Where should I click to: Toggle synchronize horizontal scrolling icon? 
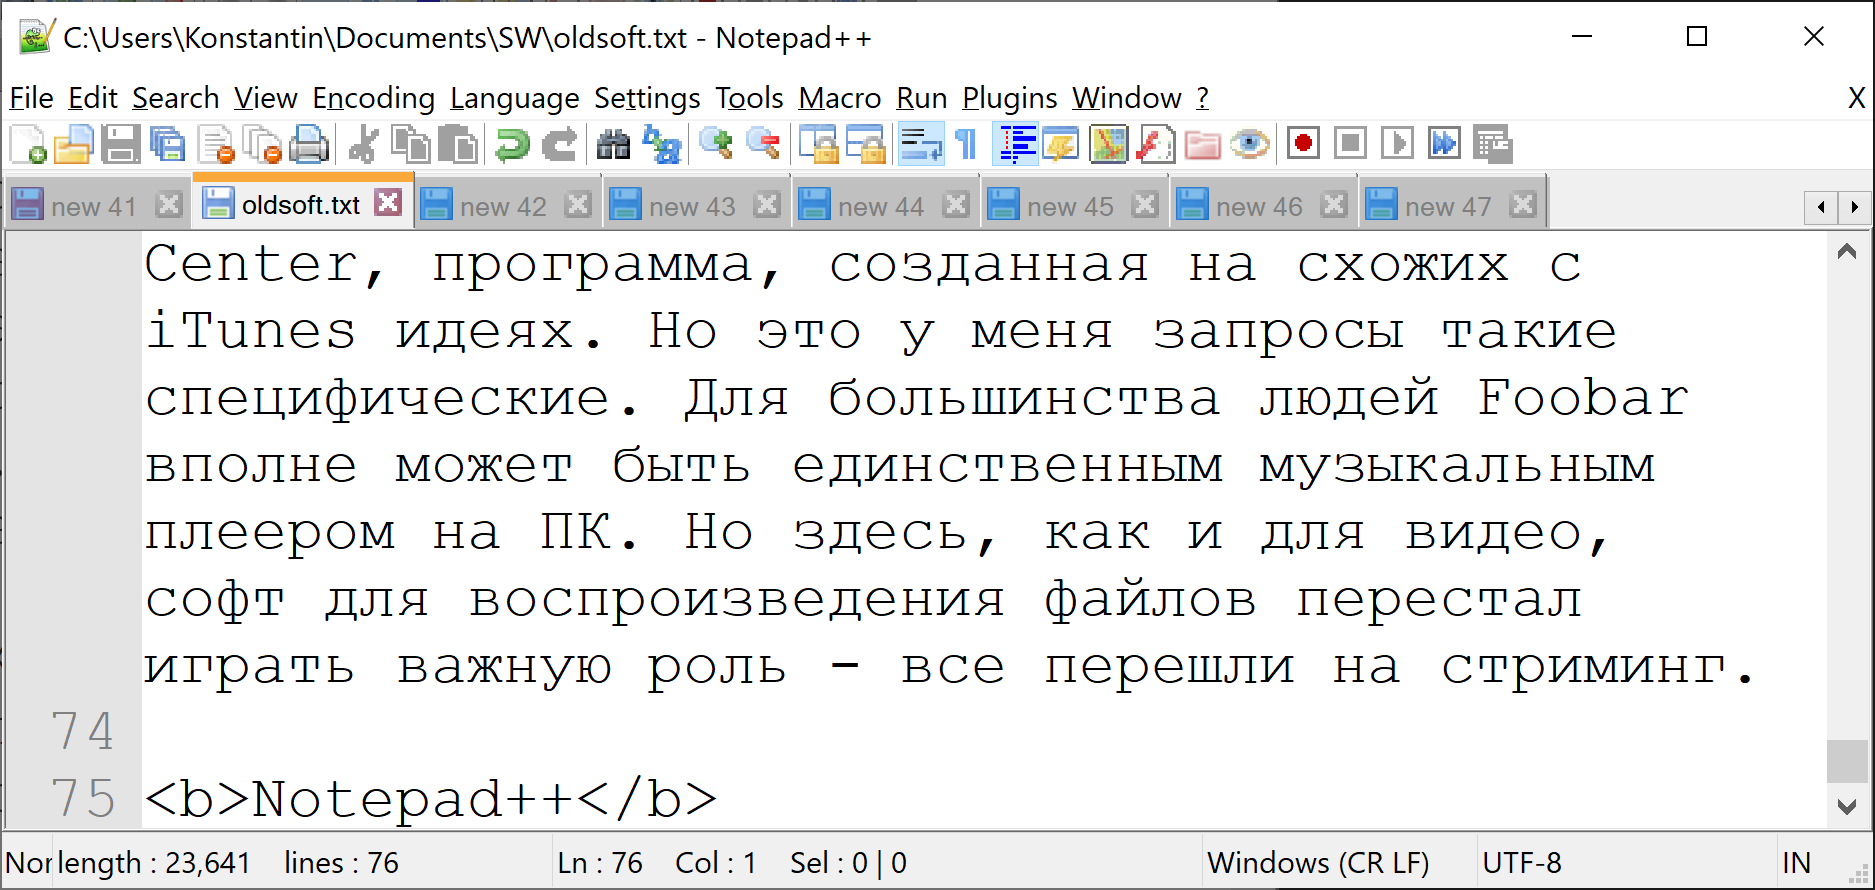[865, 145]
